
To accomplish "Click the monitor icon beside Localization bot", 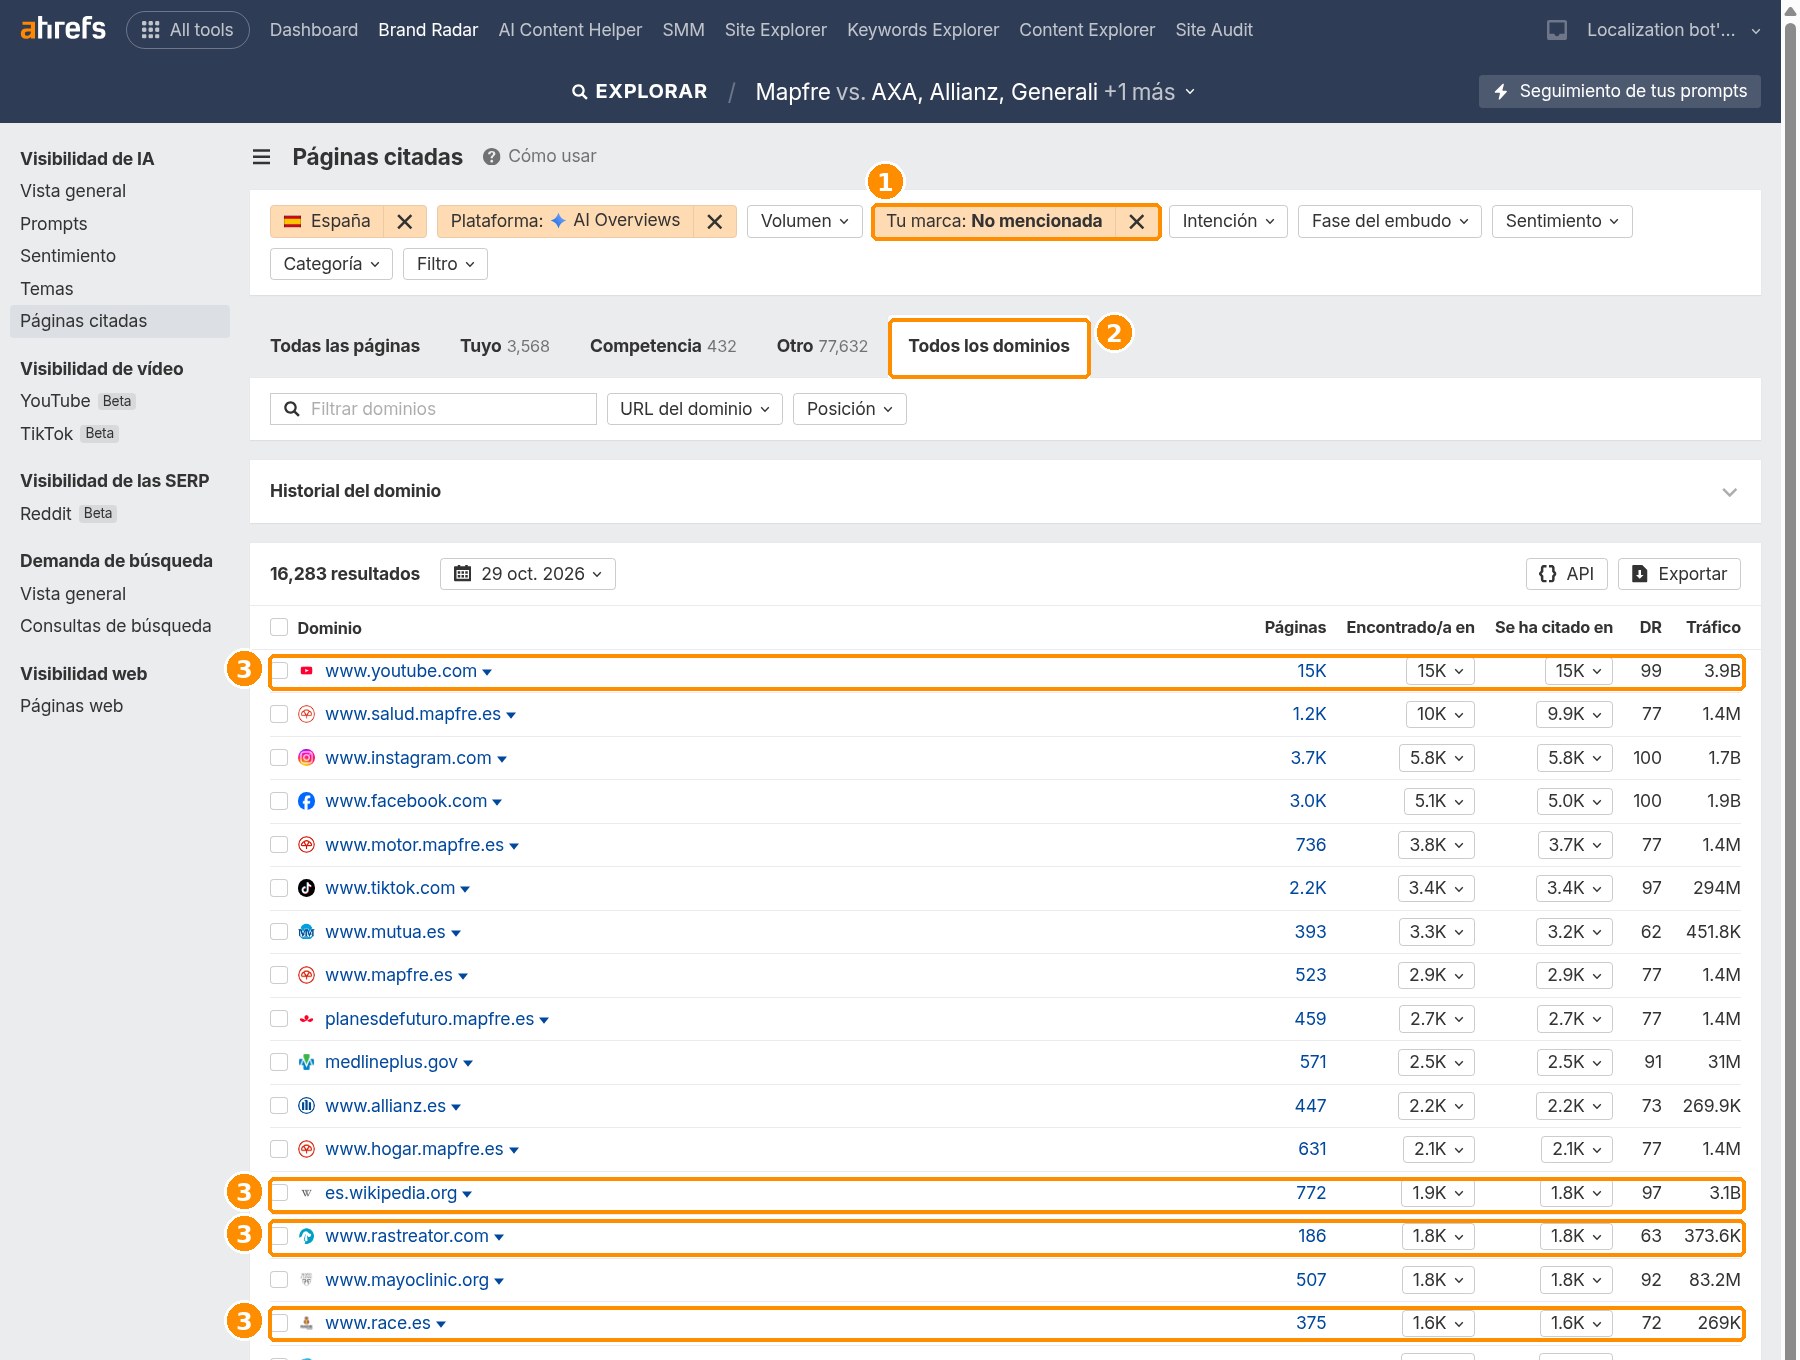I will (x=1557, y=30).
